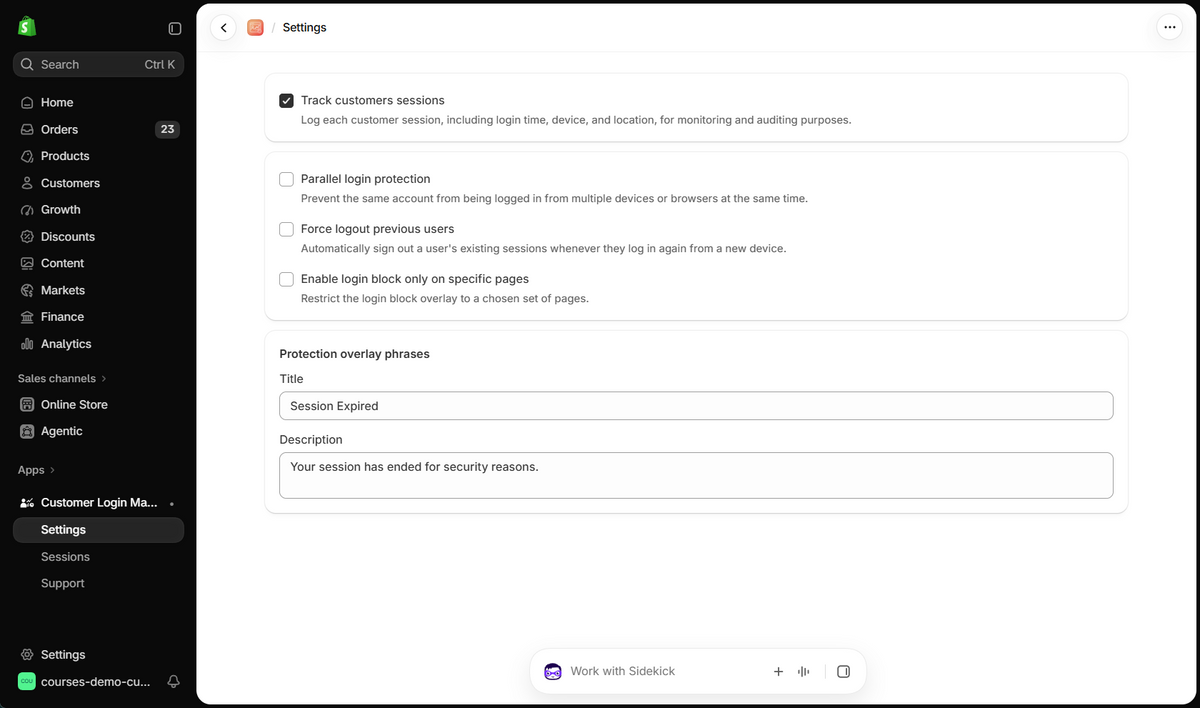Image resolution: width=1200 pixels, height=708 pixels.
Task: Click the Shopify logo icon
Action: click(x=27, y=27)
